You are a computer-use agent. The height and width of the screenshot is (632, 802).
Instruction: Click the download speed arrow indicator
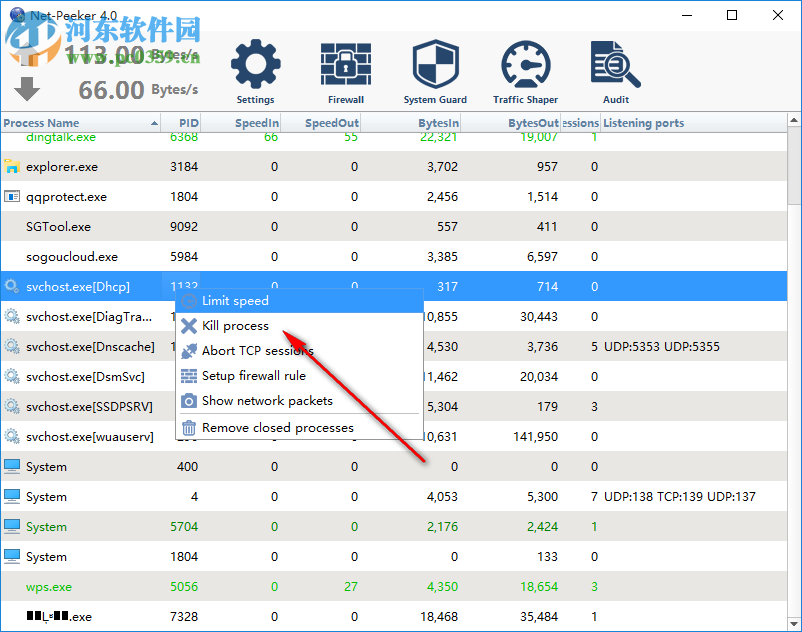[x=26, y=90]
